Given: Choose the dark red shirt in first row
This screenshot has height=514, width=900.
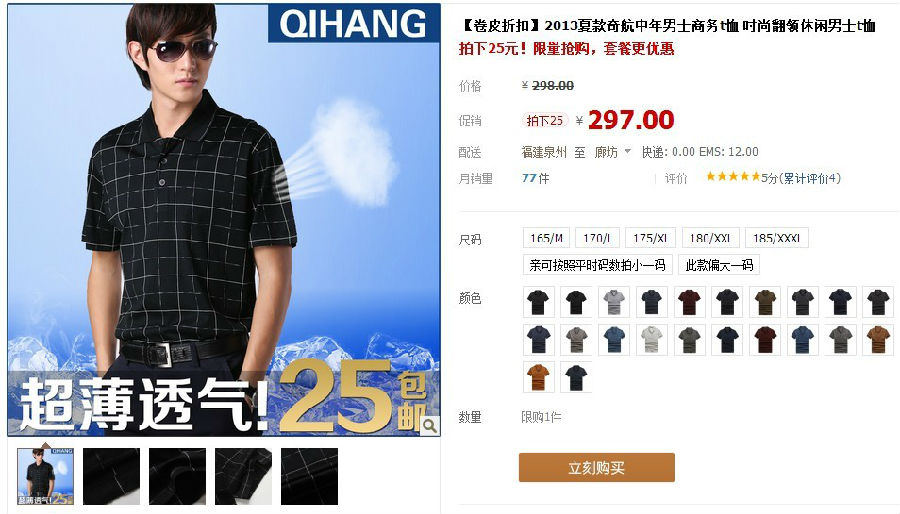Looking at the screenshot, I should pyautogui.click(x=689, y=302).
